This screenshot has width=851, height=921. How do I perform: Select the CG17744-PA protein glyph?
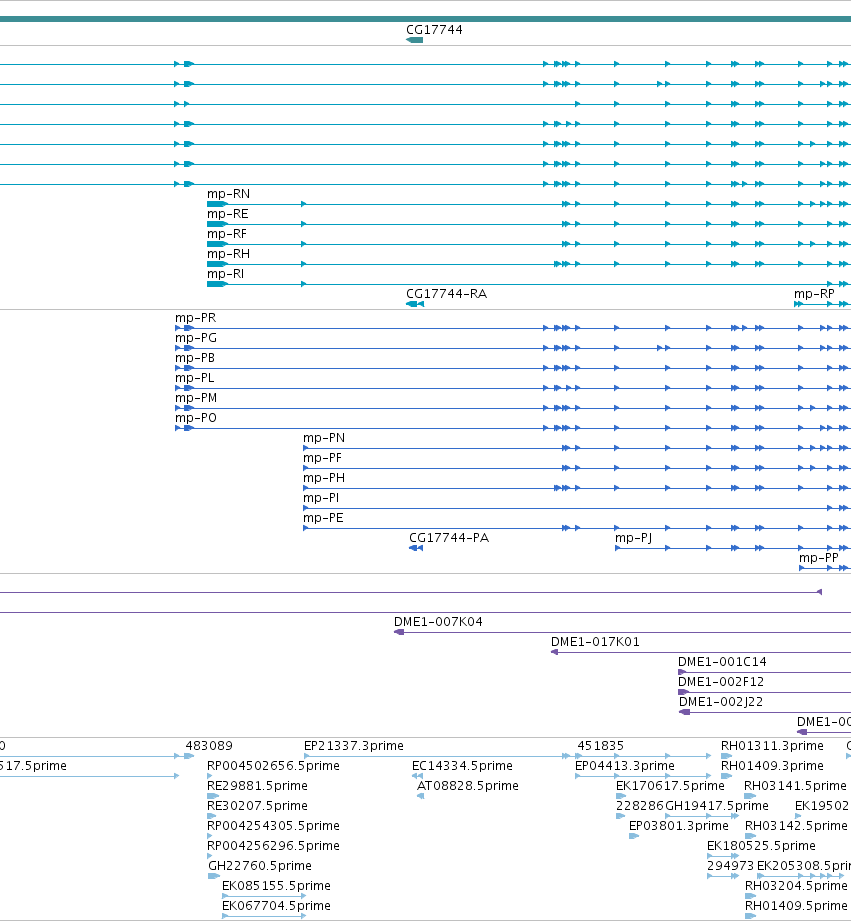pos(416,548)
